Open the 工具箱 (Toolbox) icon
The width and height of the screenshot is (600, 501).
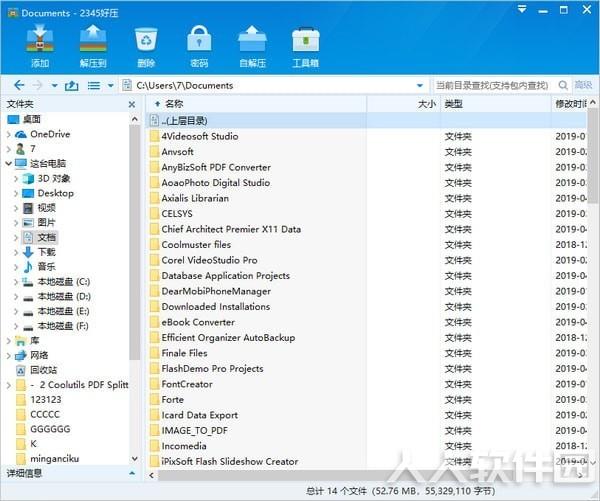tap(305, 46)
